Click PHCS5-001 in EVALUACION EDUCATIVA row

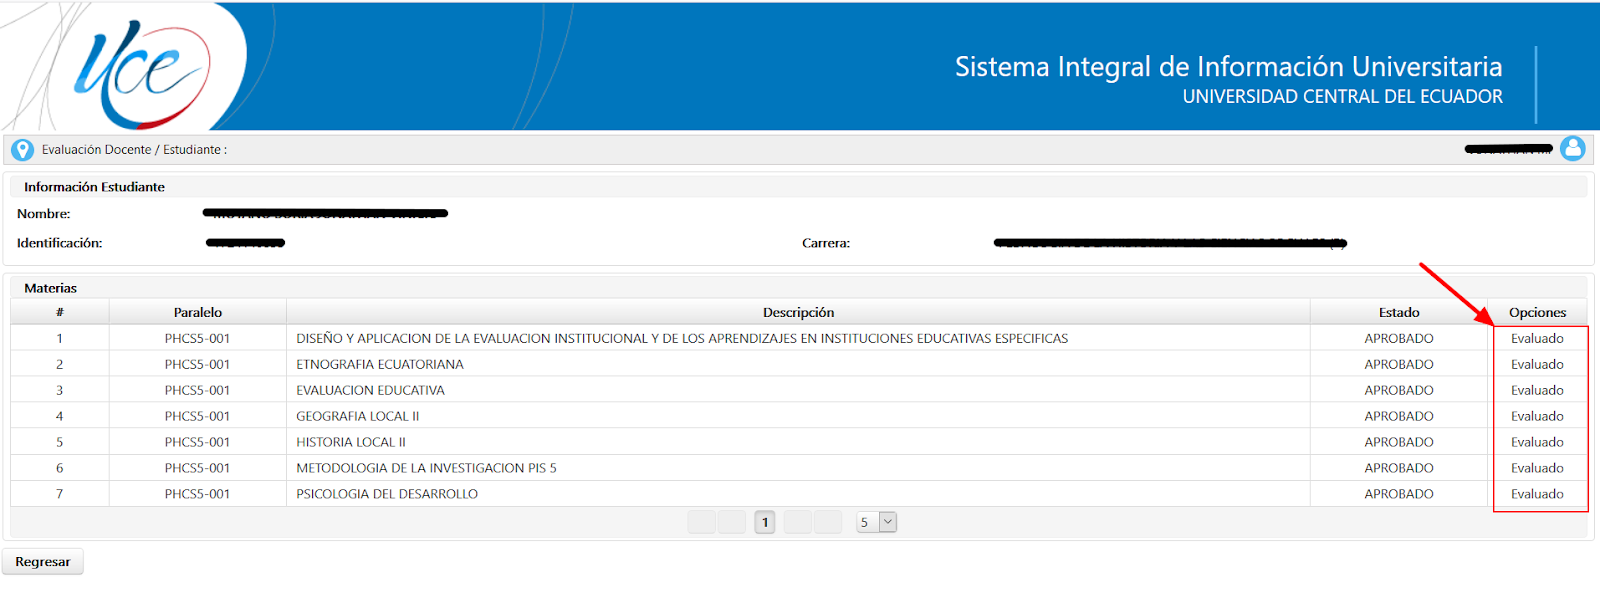197,390
